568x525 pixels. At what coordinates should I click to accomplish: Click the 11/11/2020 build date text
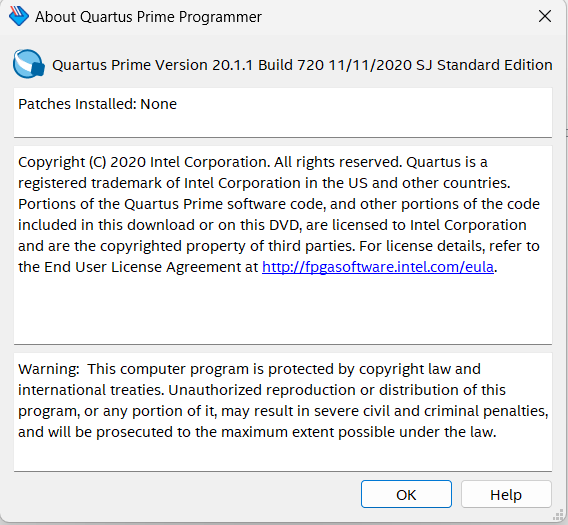[x=370, y=65]
